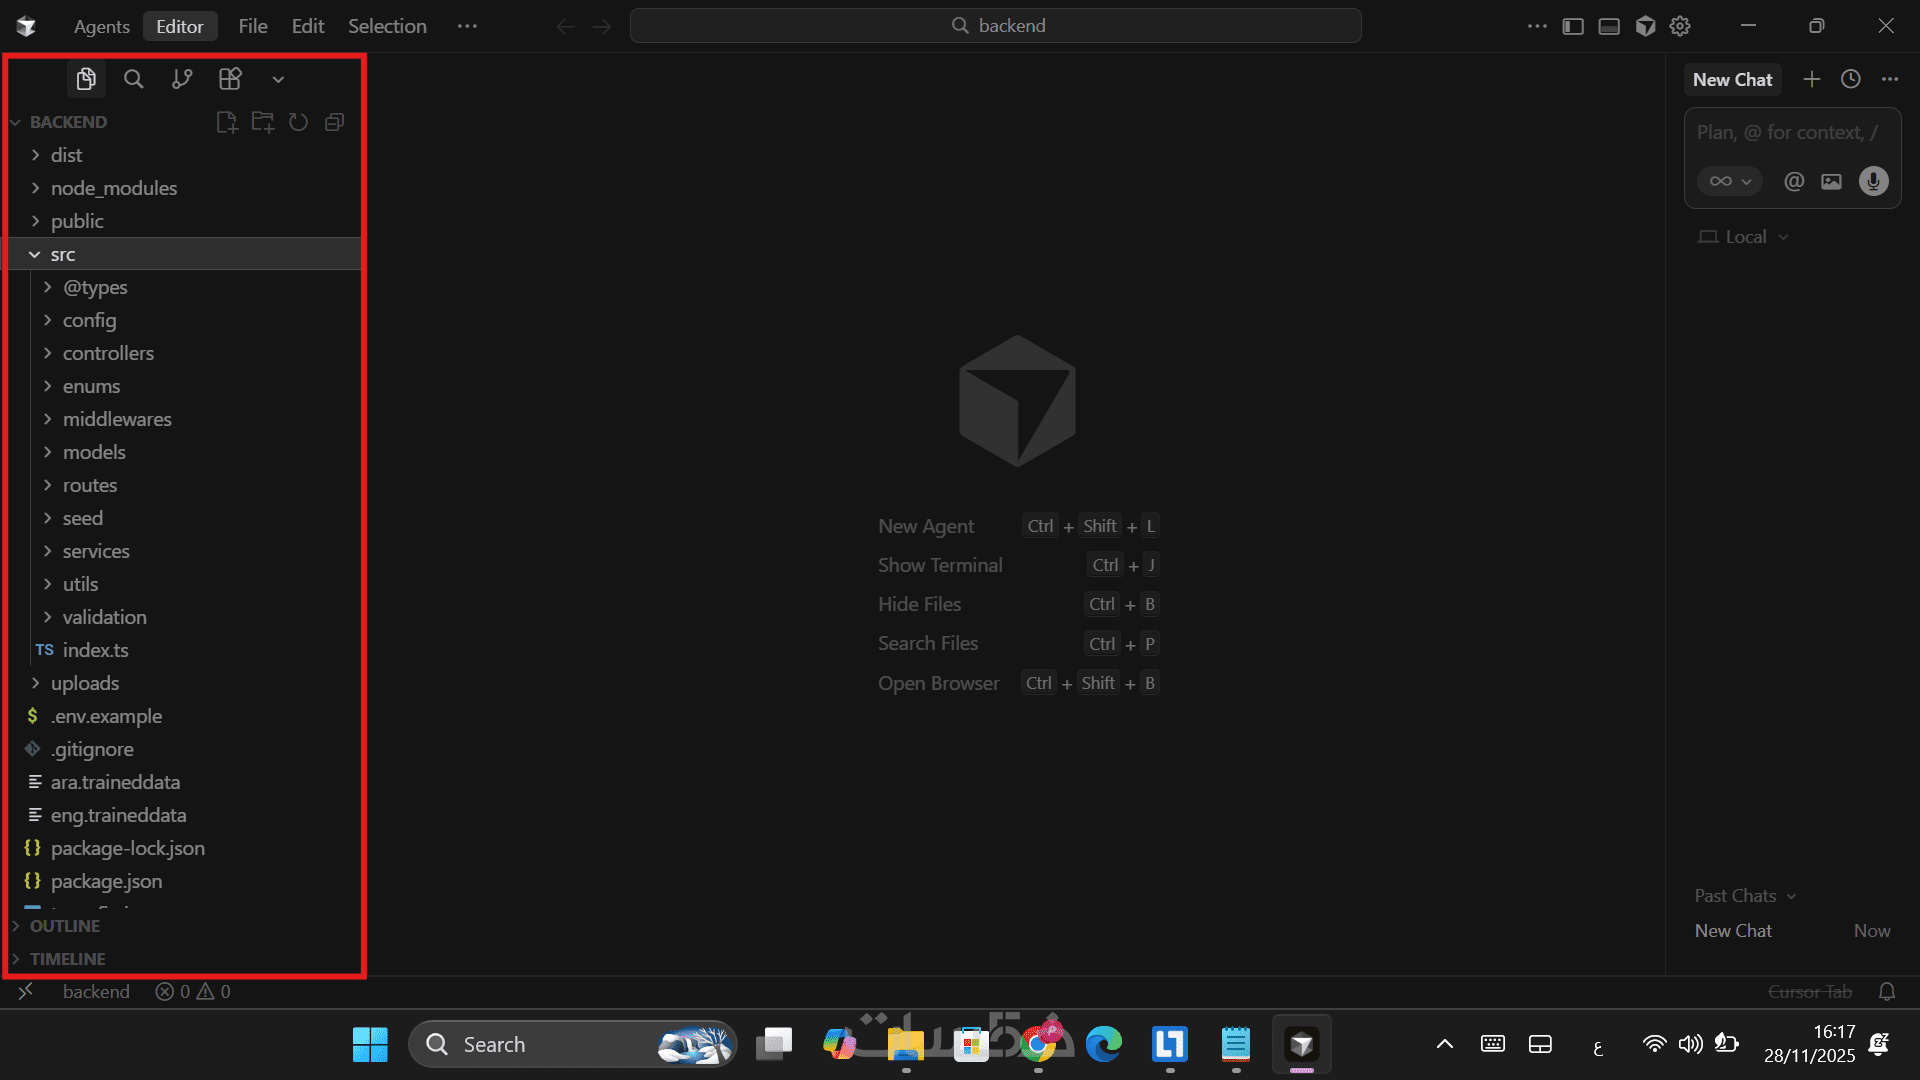This screenshot has width=1920, height=1080.
Task: Collapse the src folder
Action: 62,254
